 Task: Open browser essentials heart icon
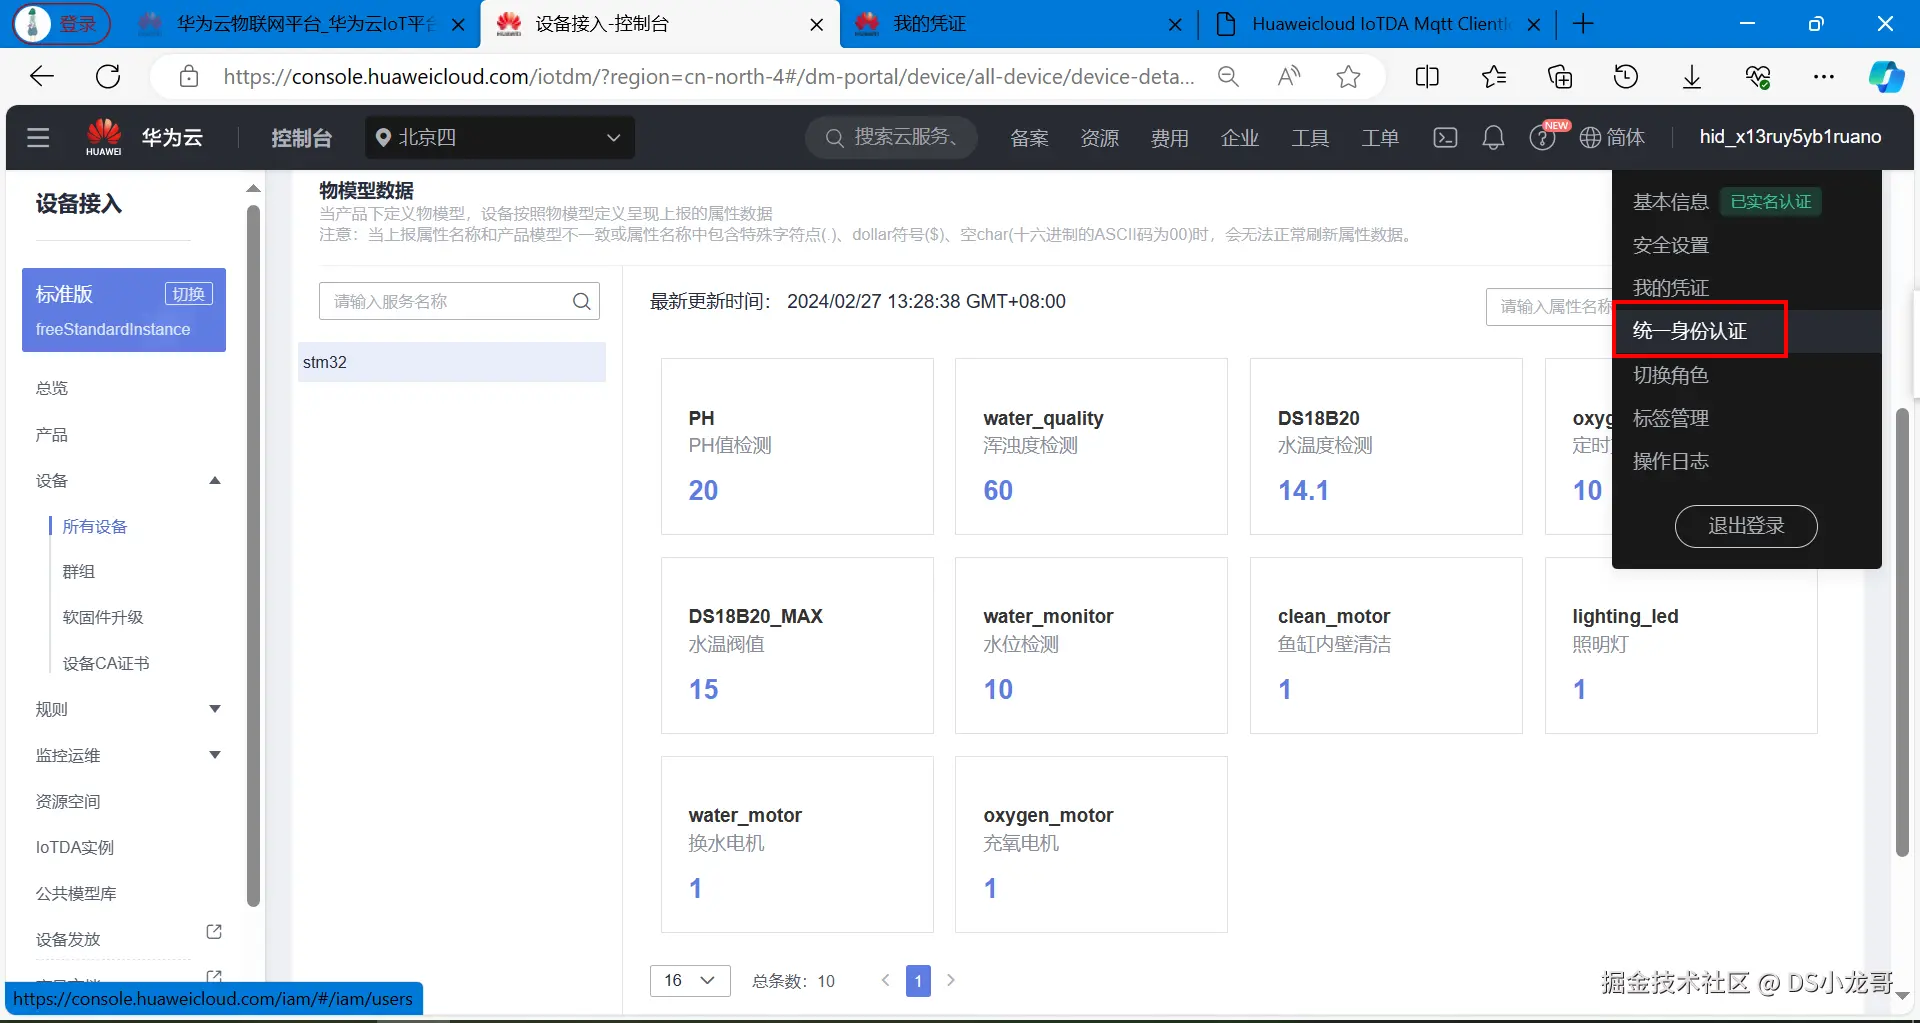coord(1758,76)
